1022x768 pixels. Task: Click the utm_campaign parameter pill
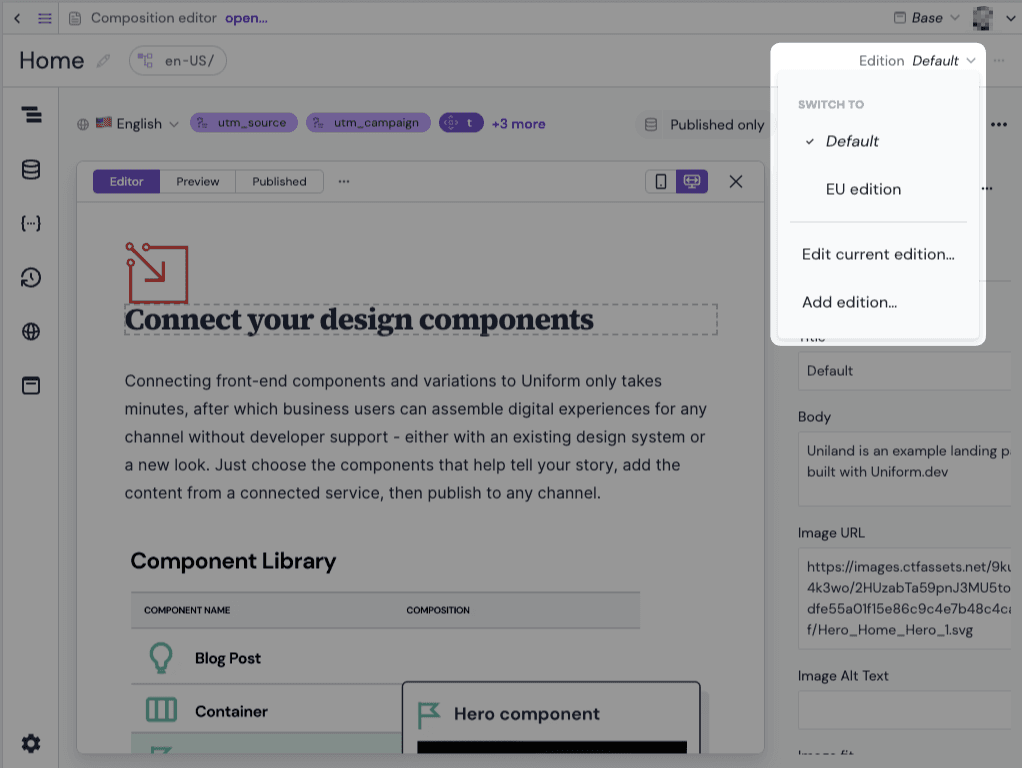368,123
